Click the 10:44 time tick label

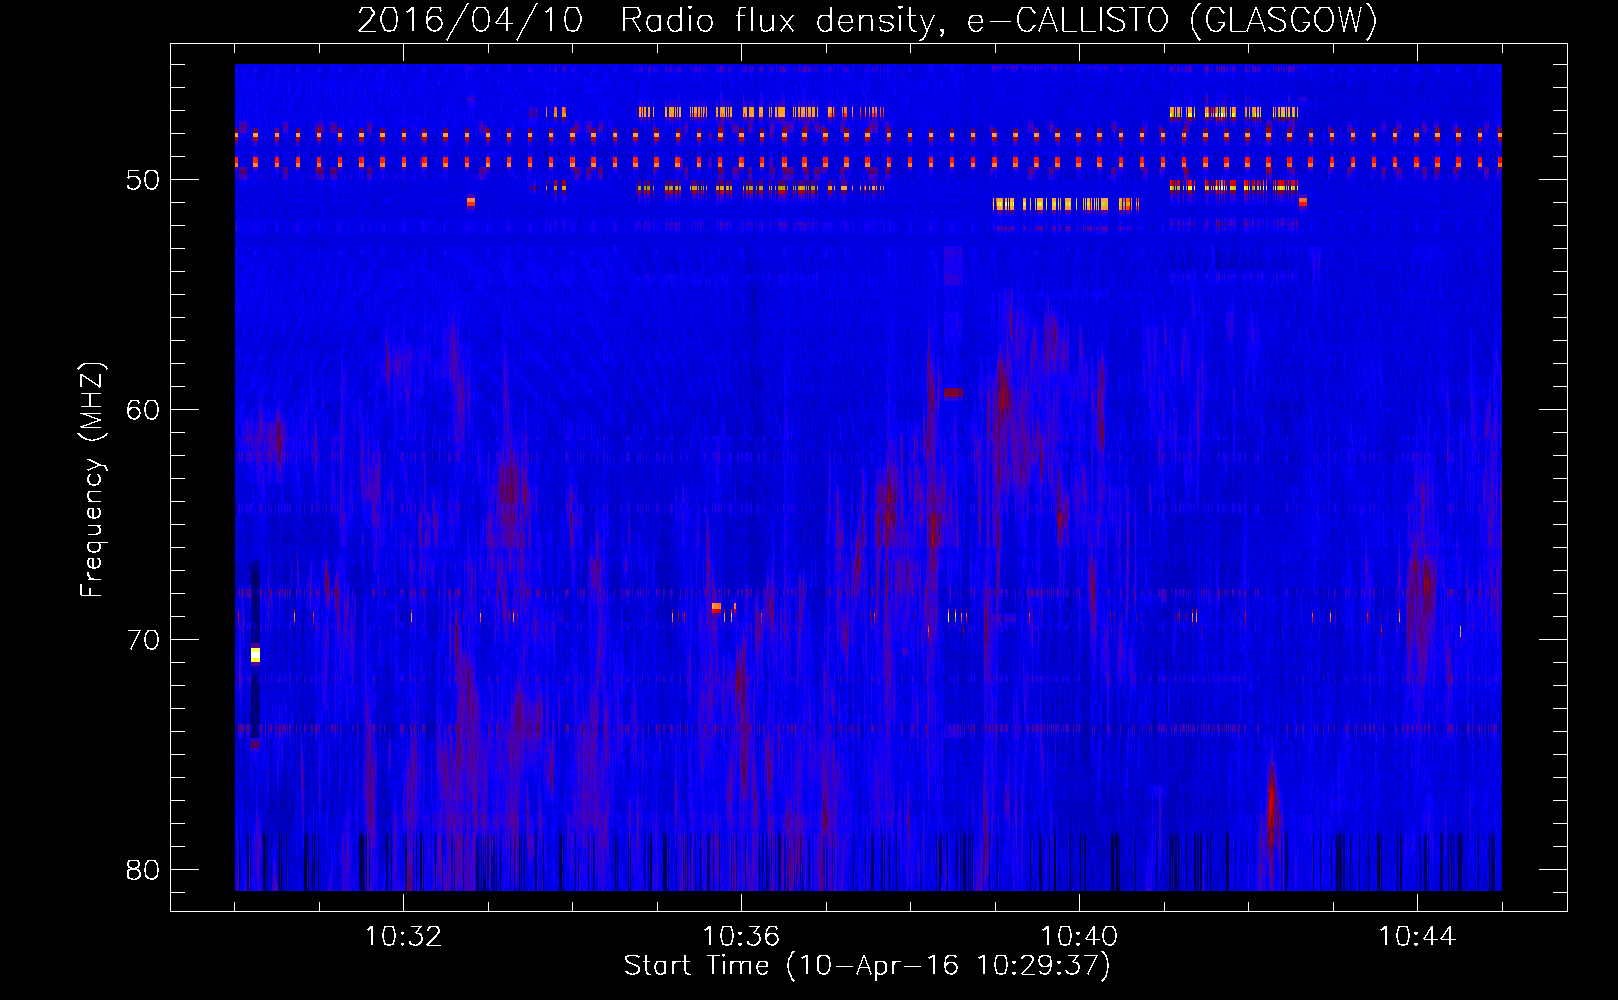[x=1417, y=937]
